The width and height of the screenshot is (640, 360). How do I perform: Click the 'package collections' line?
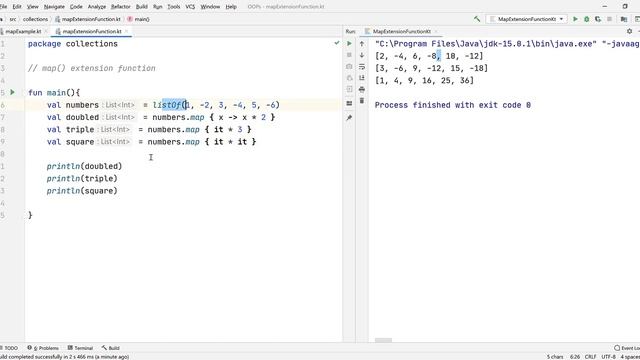73,44
